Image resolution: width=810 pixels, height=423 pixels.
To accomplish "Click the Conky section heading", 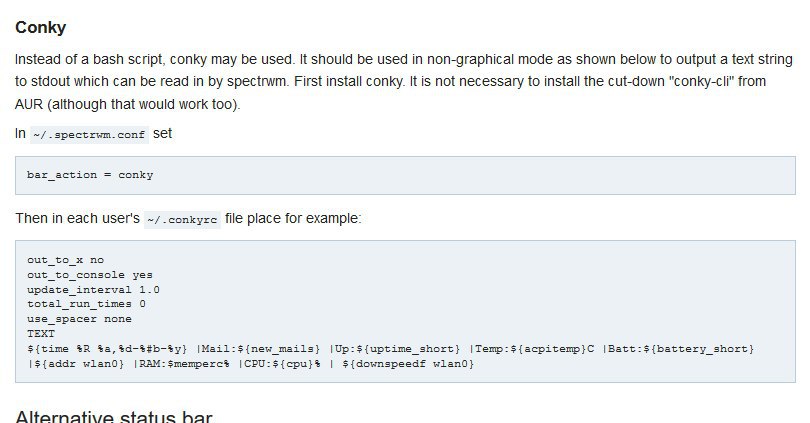I will tap(40, 27).
